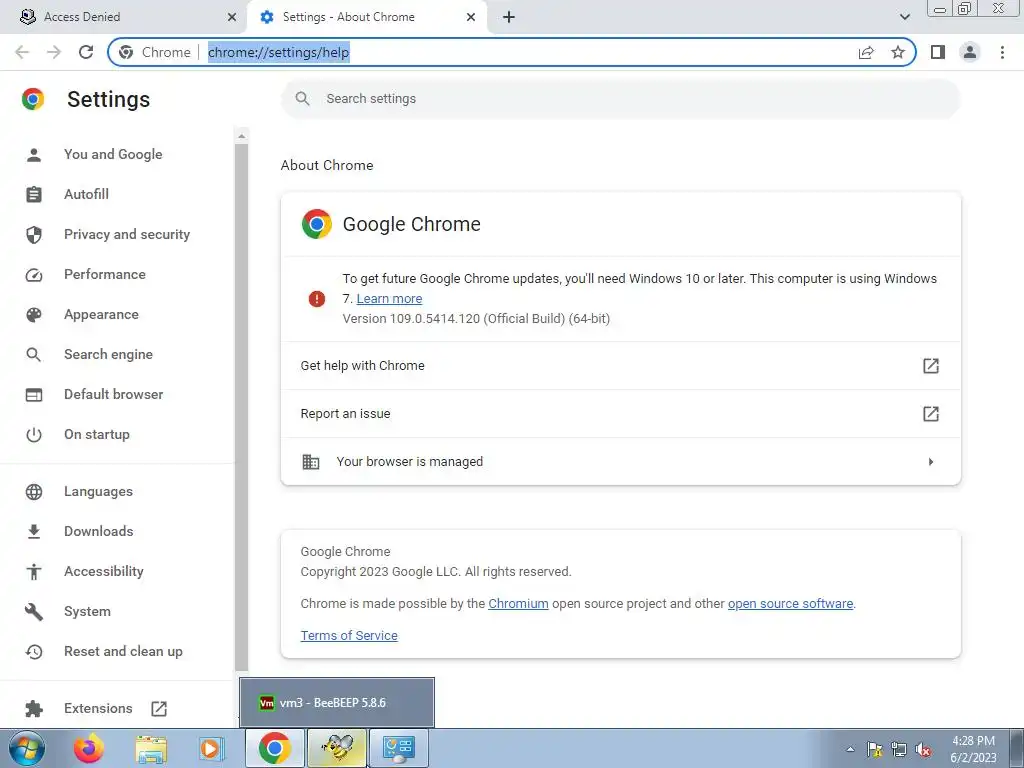This screenshot has width=1024, height=768.
Task: Click the Report an issue launch icon
Action: point(931,414)
